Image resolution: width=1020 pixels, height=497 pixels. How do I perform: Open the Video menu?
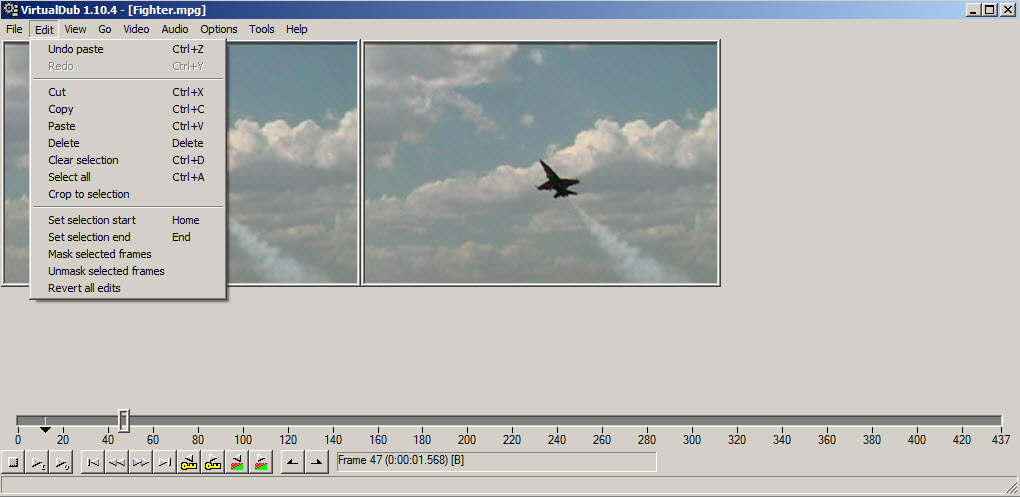point(137,29)
